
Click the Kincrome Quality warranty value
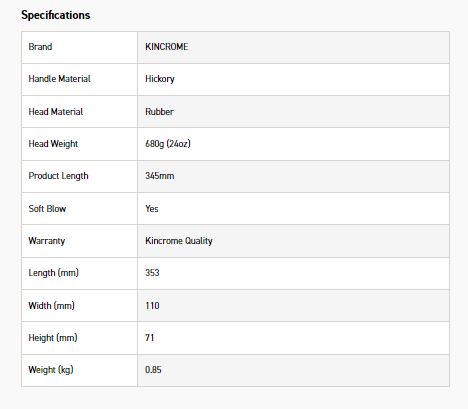pos(179,241)
